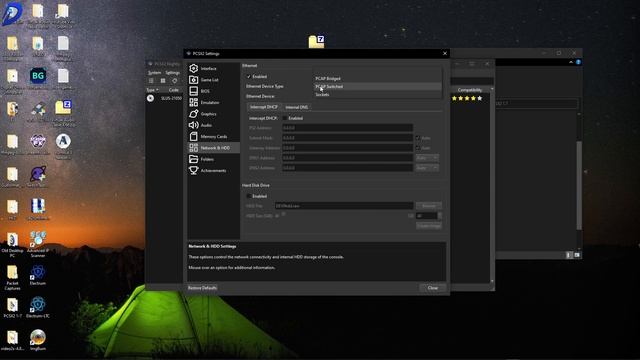Open the Advanced IP Scanner shortcut
The height and width of the screenshot is (360, 640).
click(38, 244)
